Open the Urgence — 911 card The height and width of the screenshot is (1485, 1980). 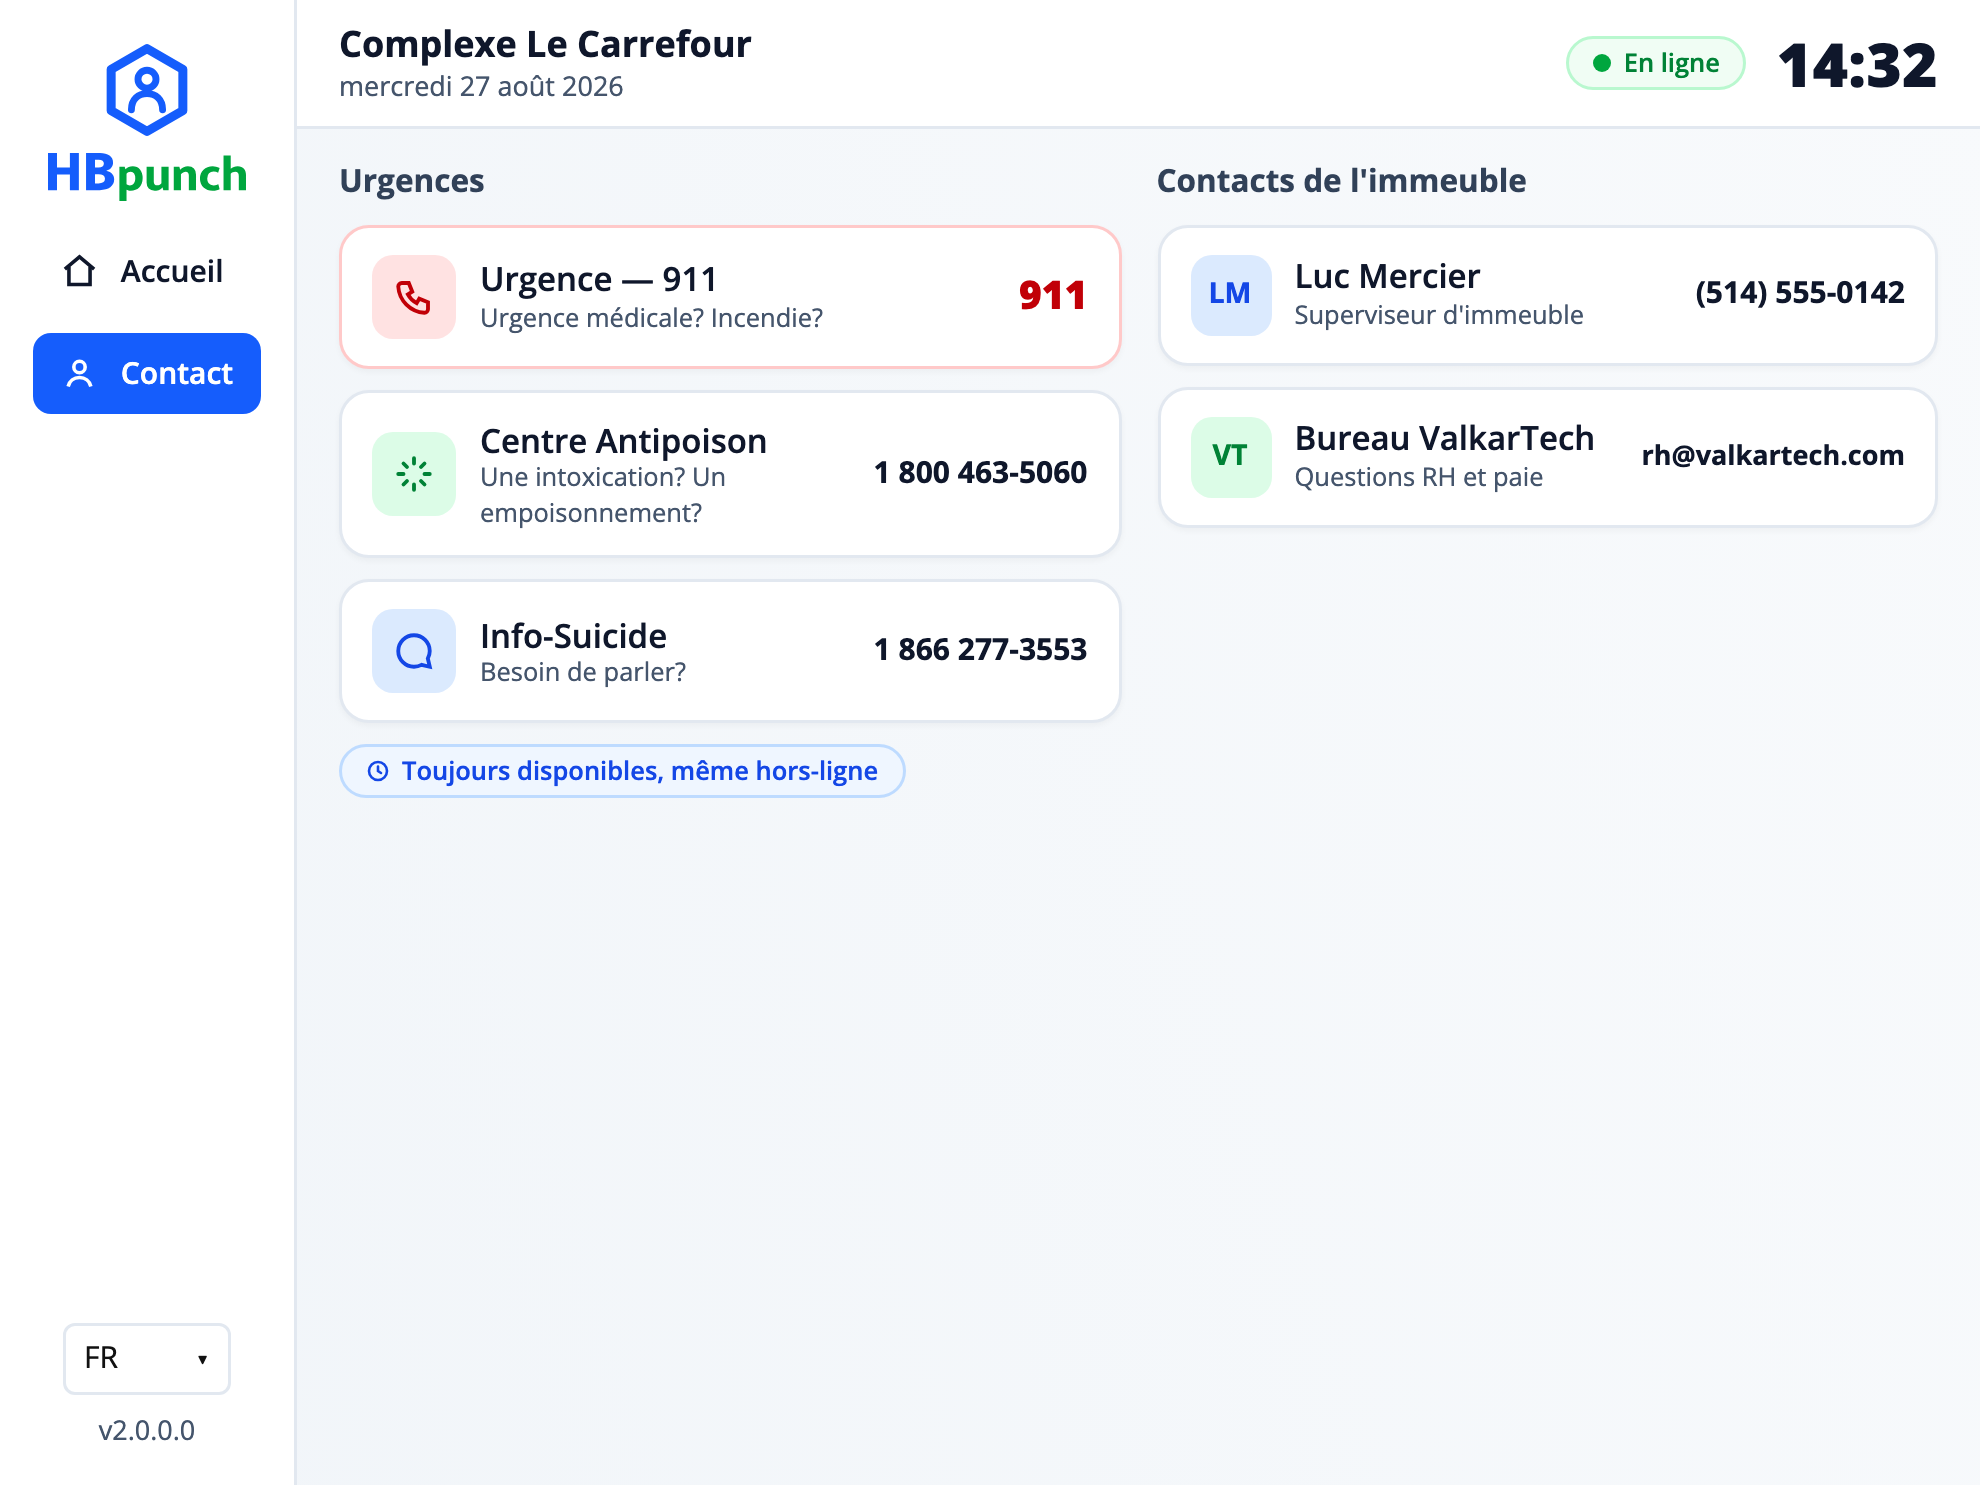[730, 297]
